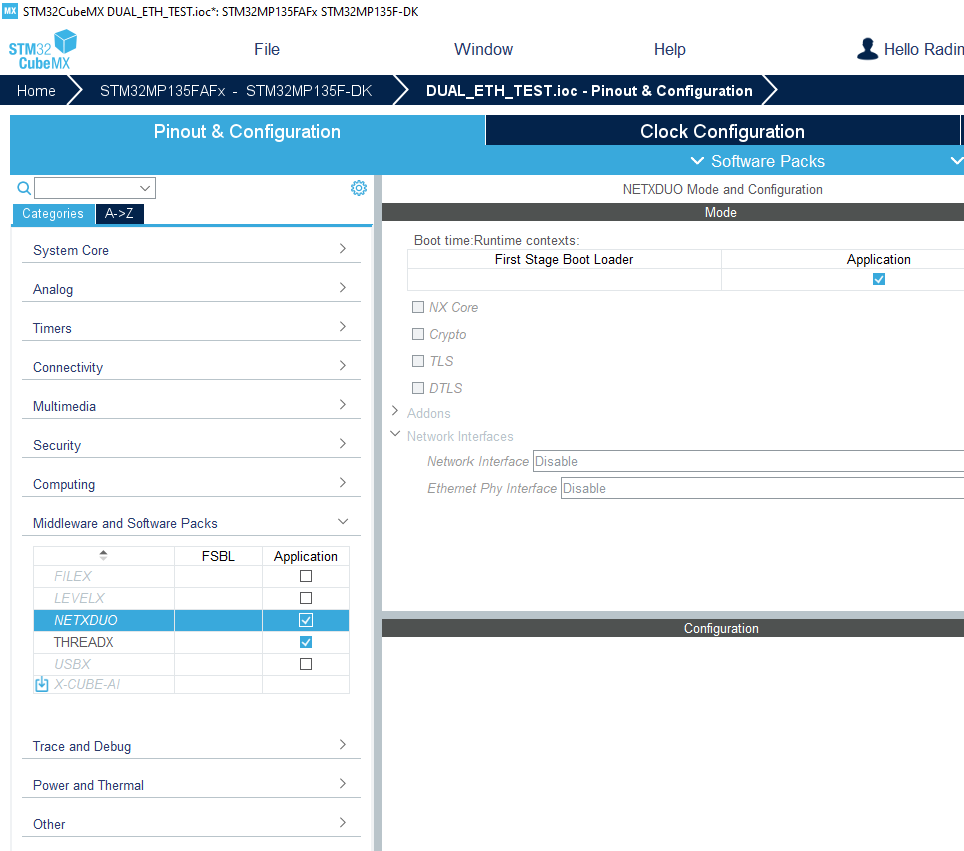Click the Home breadcrumb link
Viewport: 964px width, 851px height.
tap(36, 90)
